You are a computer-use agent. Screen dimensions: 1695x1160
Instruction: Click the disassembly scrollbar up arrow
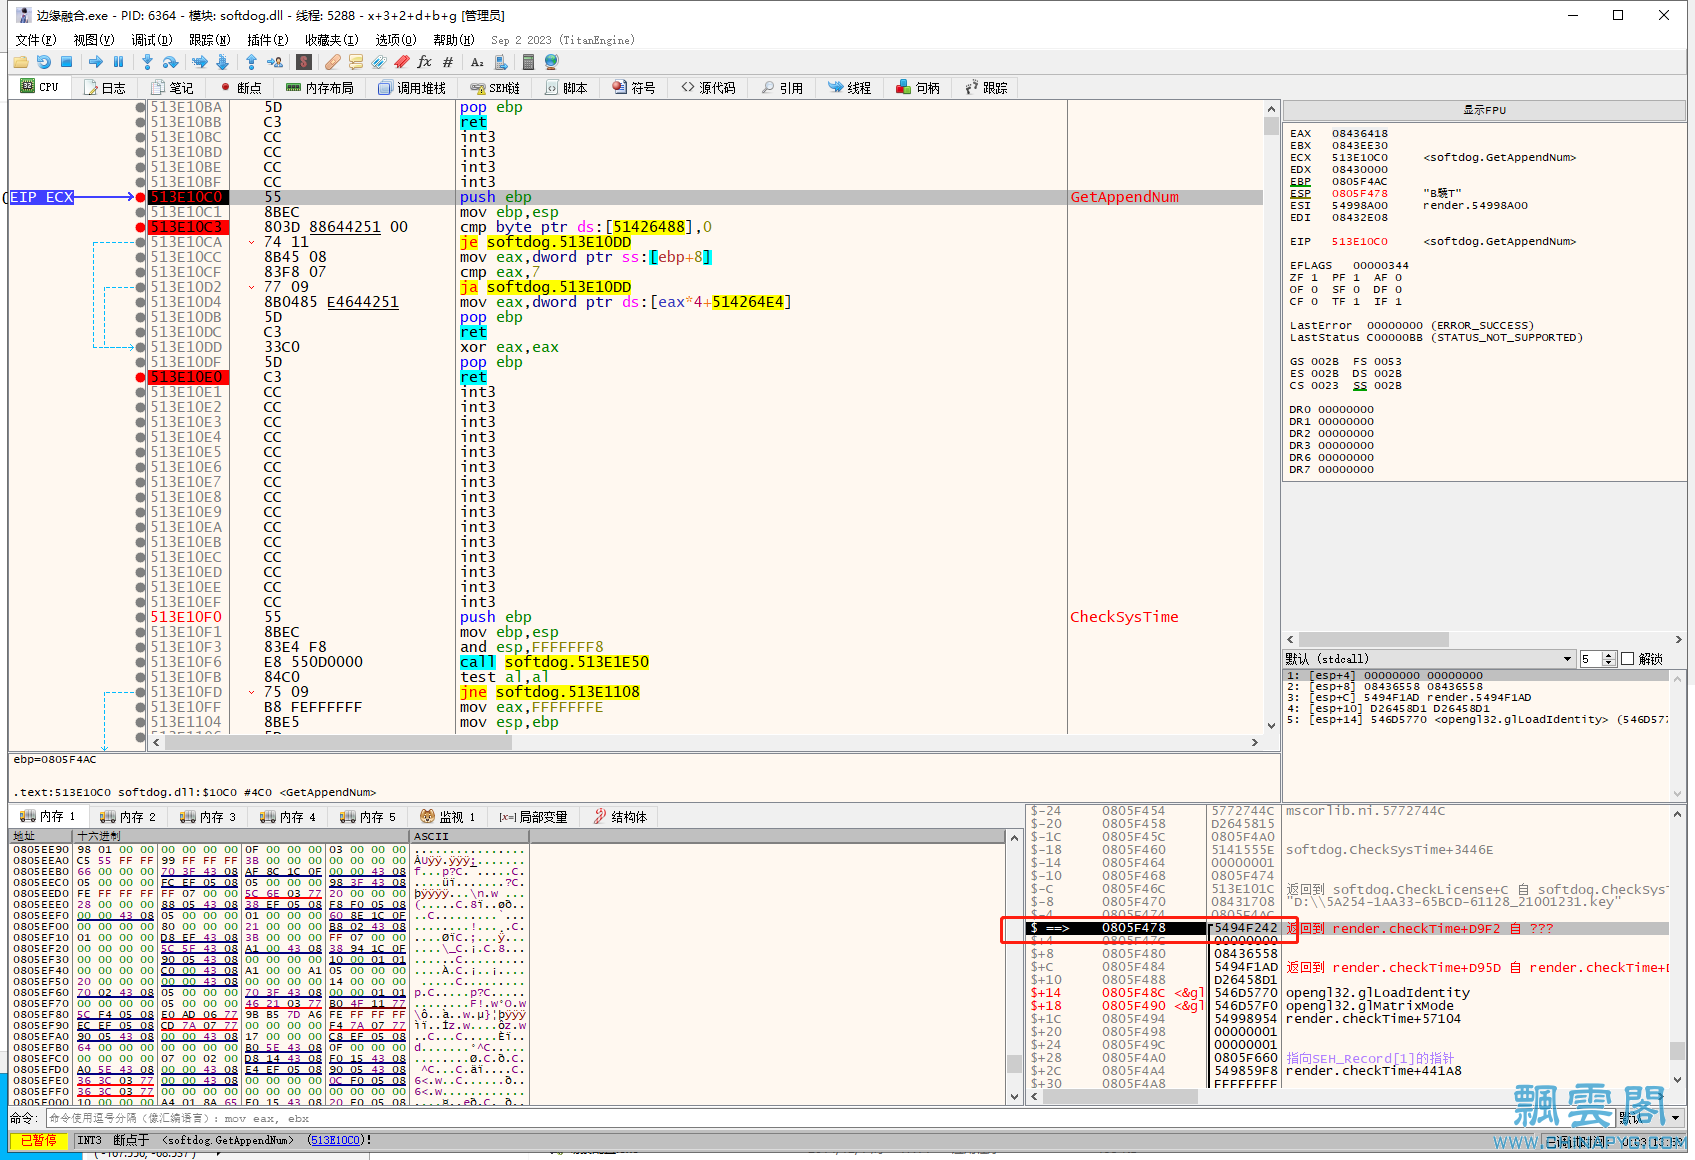[1272, 109]
